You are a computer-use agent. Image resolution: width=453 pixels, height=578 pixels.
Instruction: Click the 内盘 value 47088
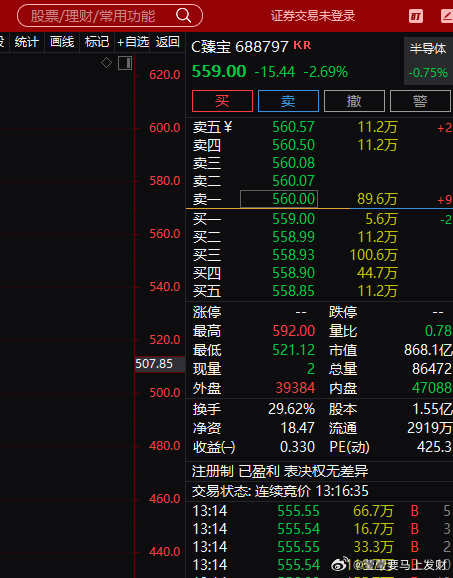(432, 388)
